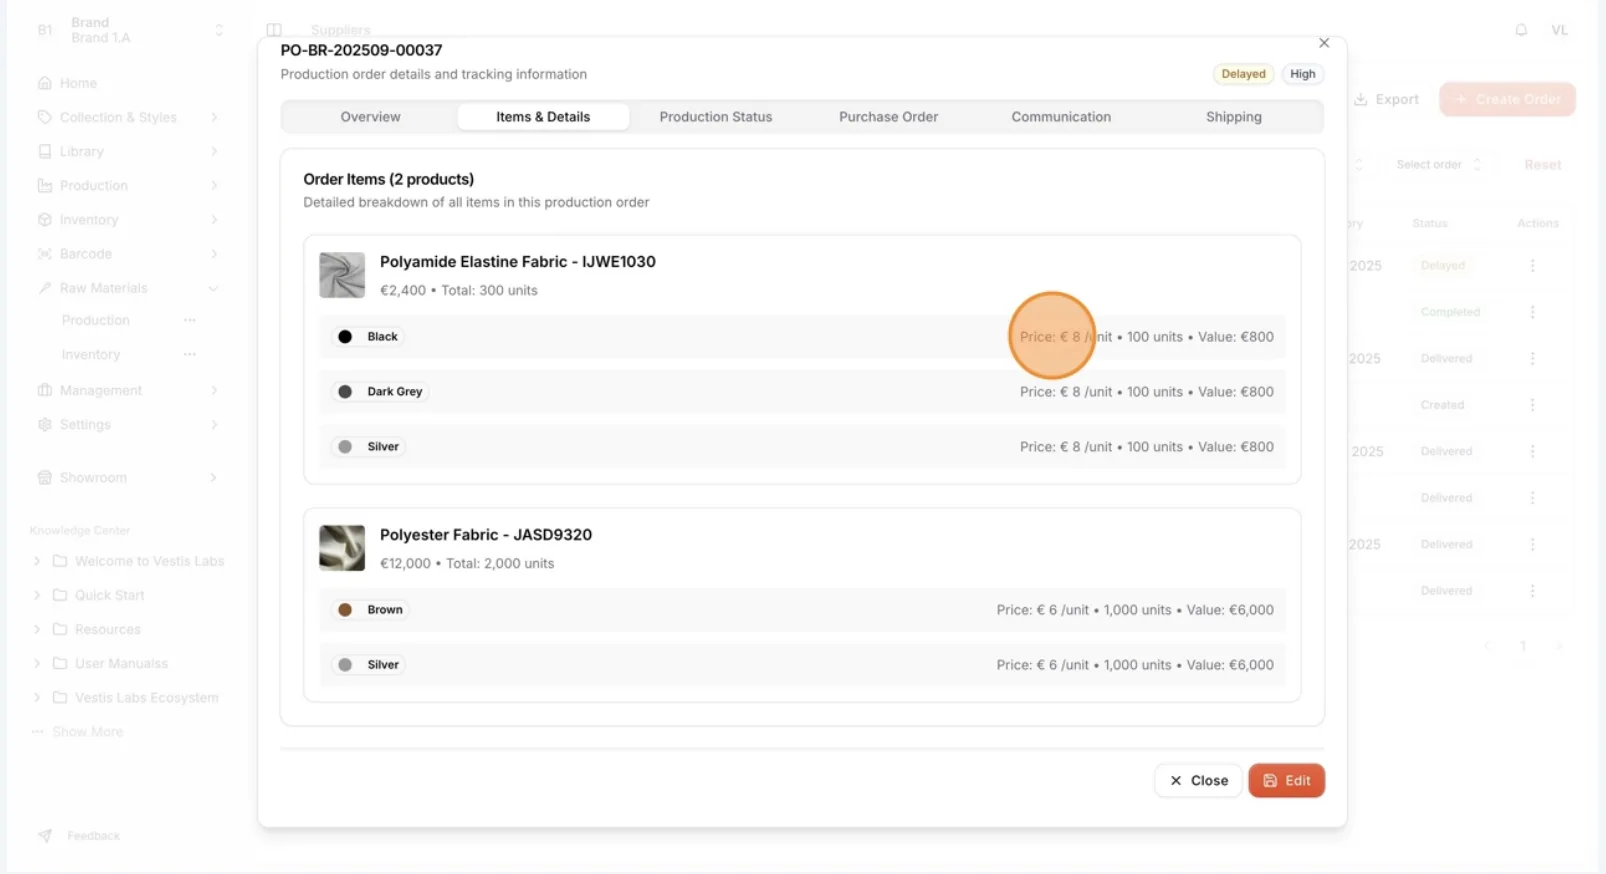Toggle the sidebar panel icon near Suppliers

(274, 30)
